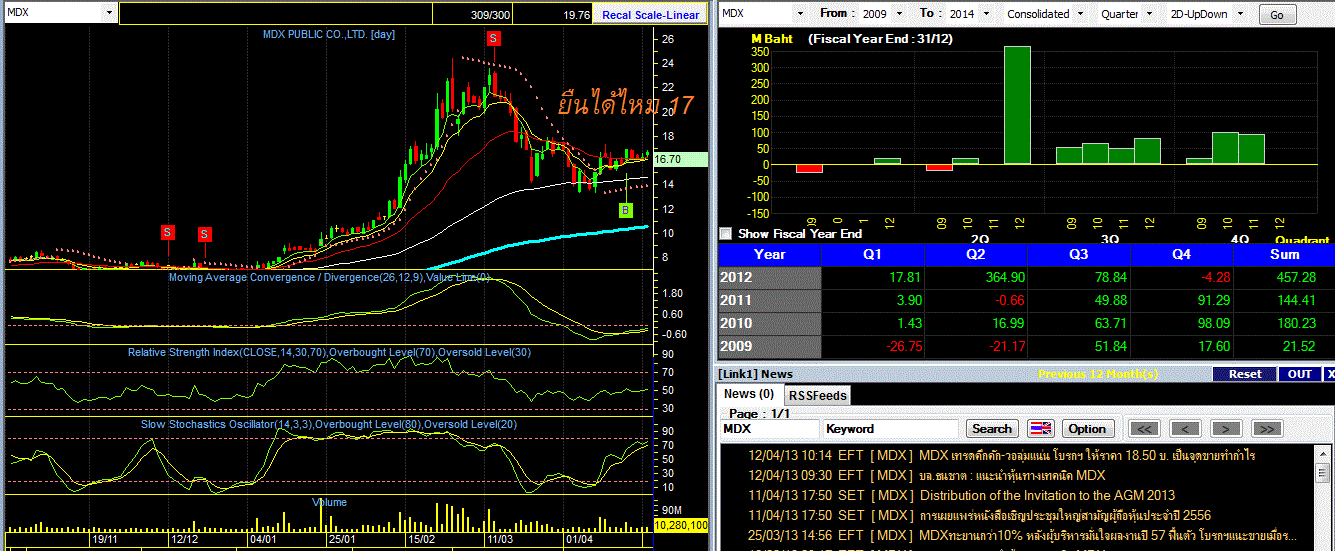Click the 309/300 value in chart header
The height and width of the screenshot is (551, 1335).
point(490,15)
